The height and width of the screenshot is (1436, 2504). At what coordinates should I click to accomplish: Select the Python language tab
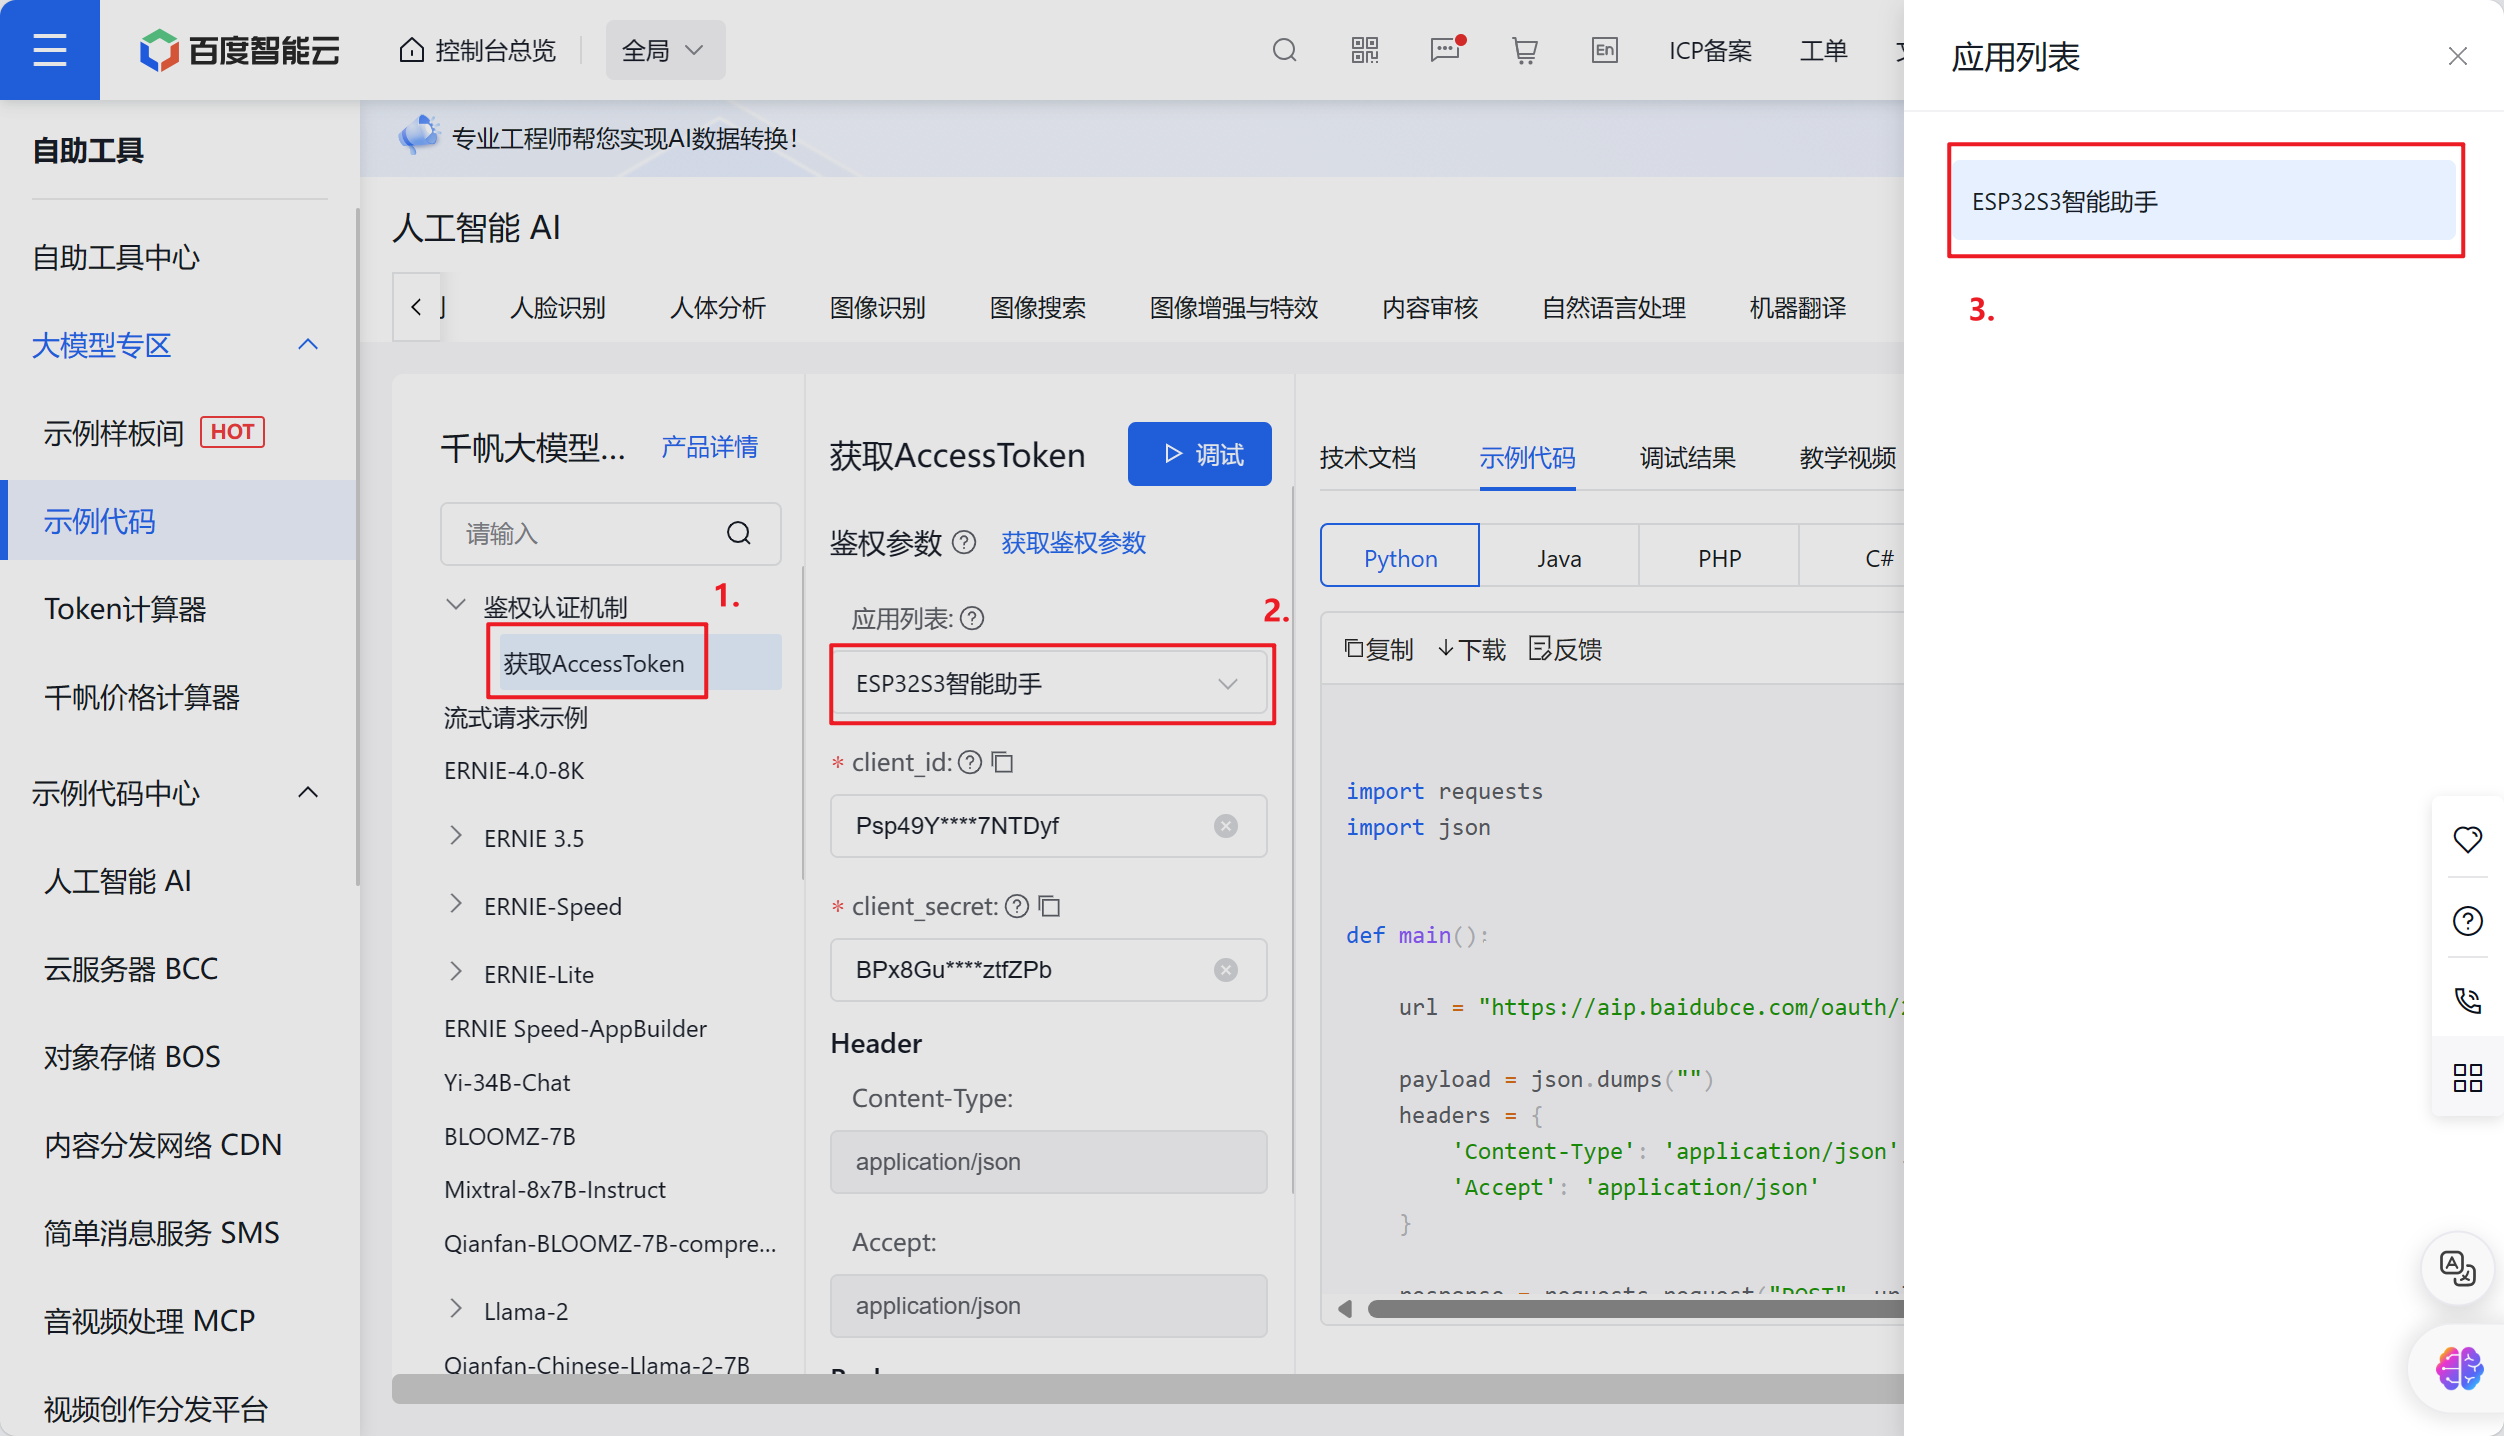(x=1400, y=557)
